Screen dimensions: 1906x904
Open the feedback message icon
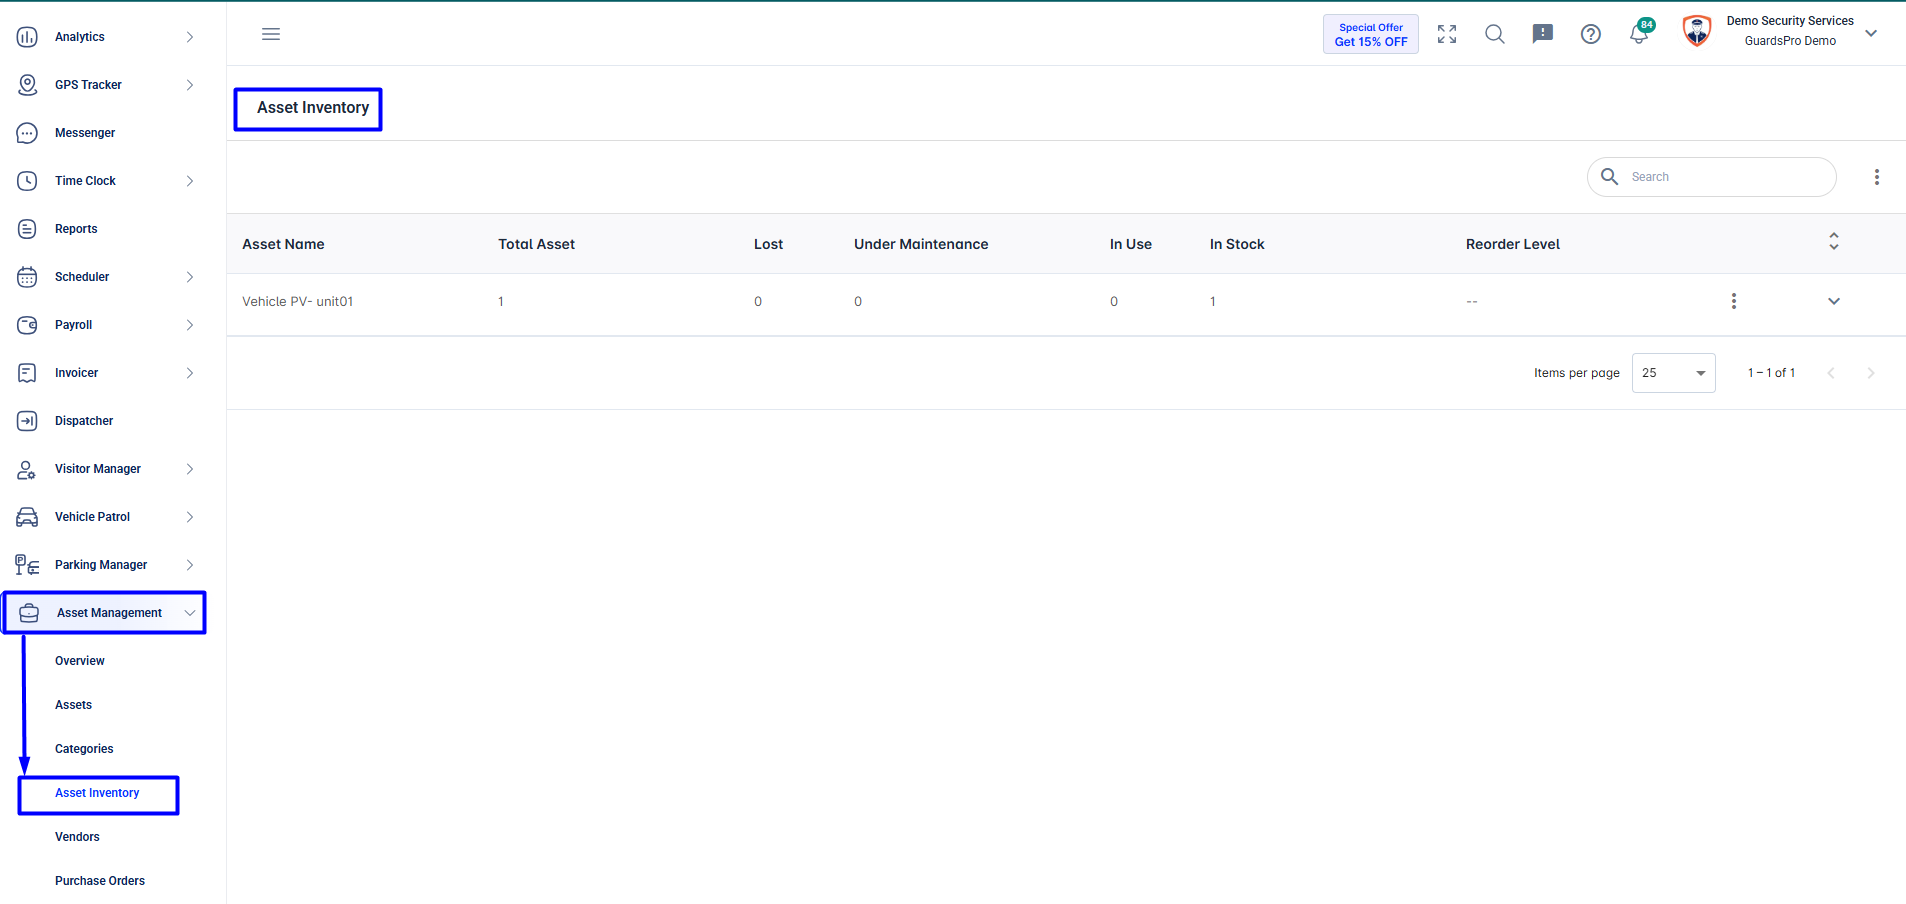pyautogui.click(x=1543, y=34)
